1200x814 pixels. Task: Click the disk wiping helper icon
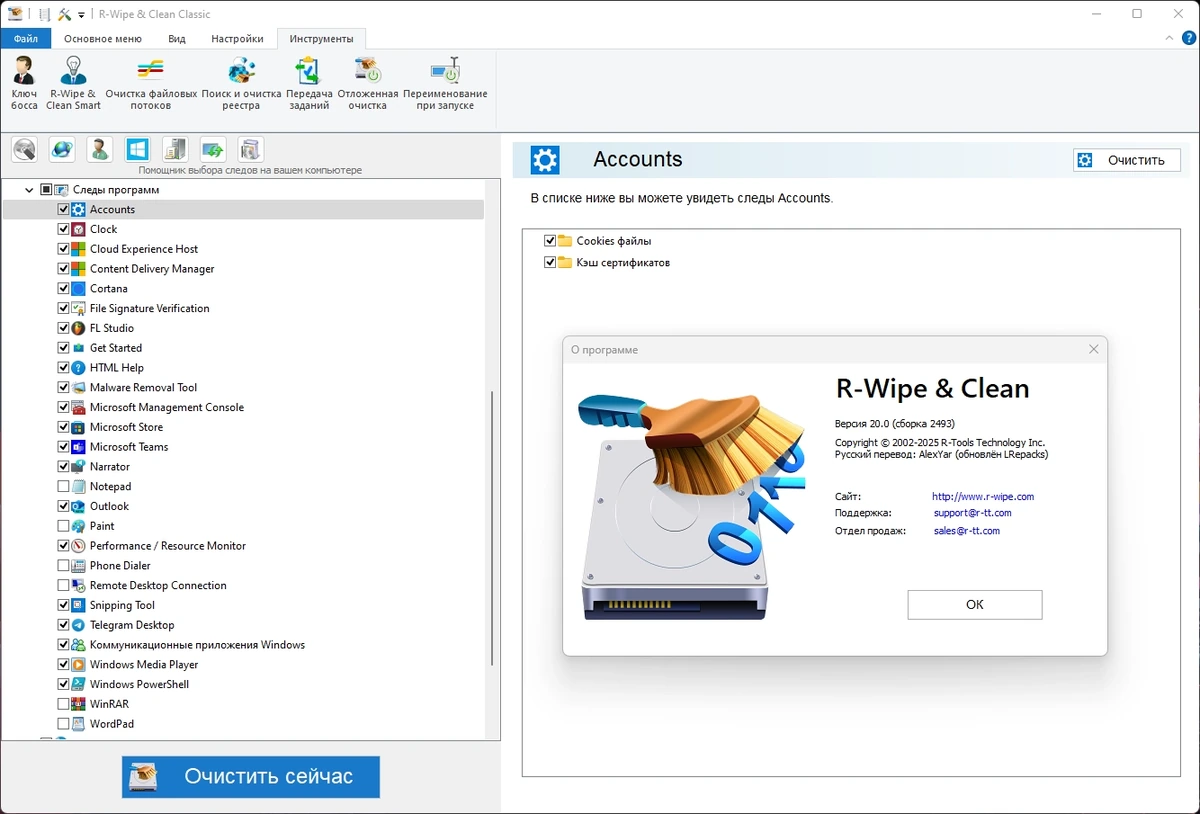24,150
